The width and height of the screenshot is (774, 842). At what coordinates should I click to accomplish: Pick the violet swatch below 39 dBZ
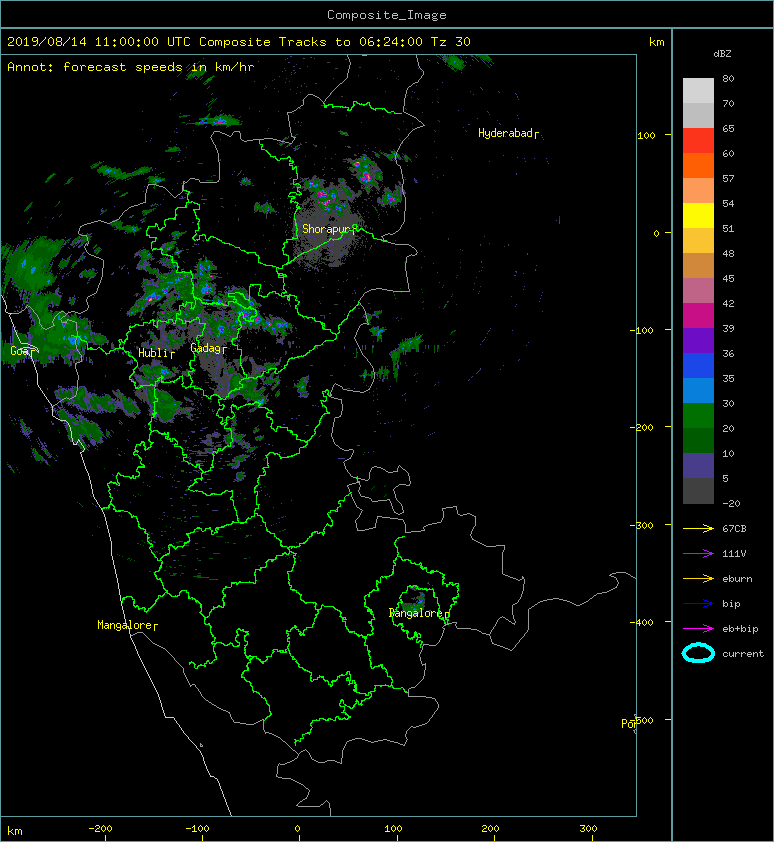pyautogui.click(x=698, y=340)
